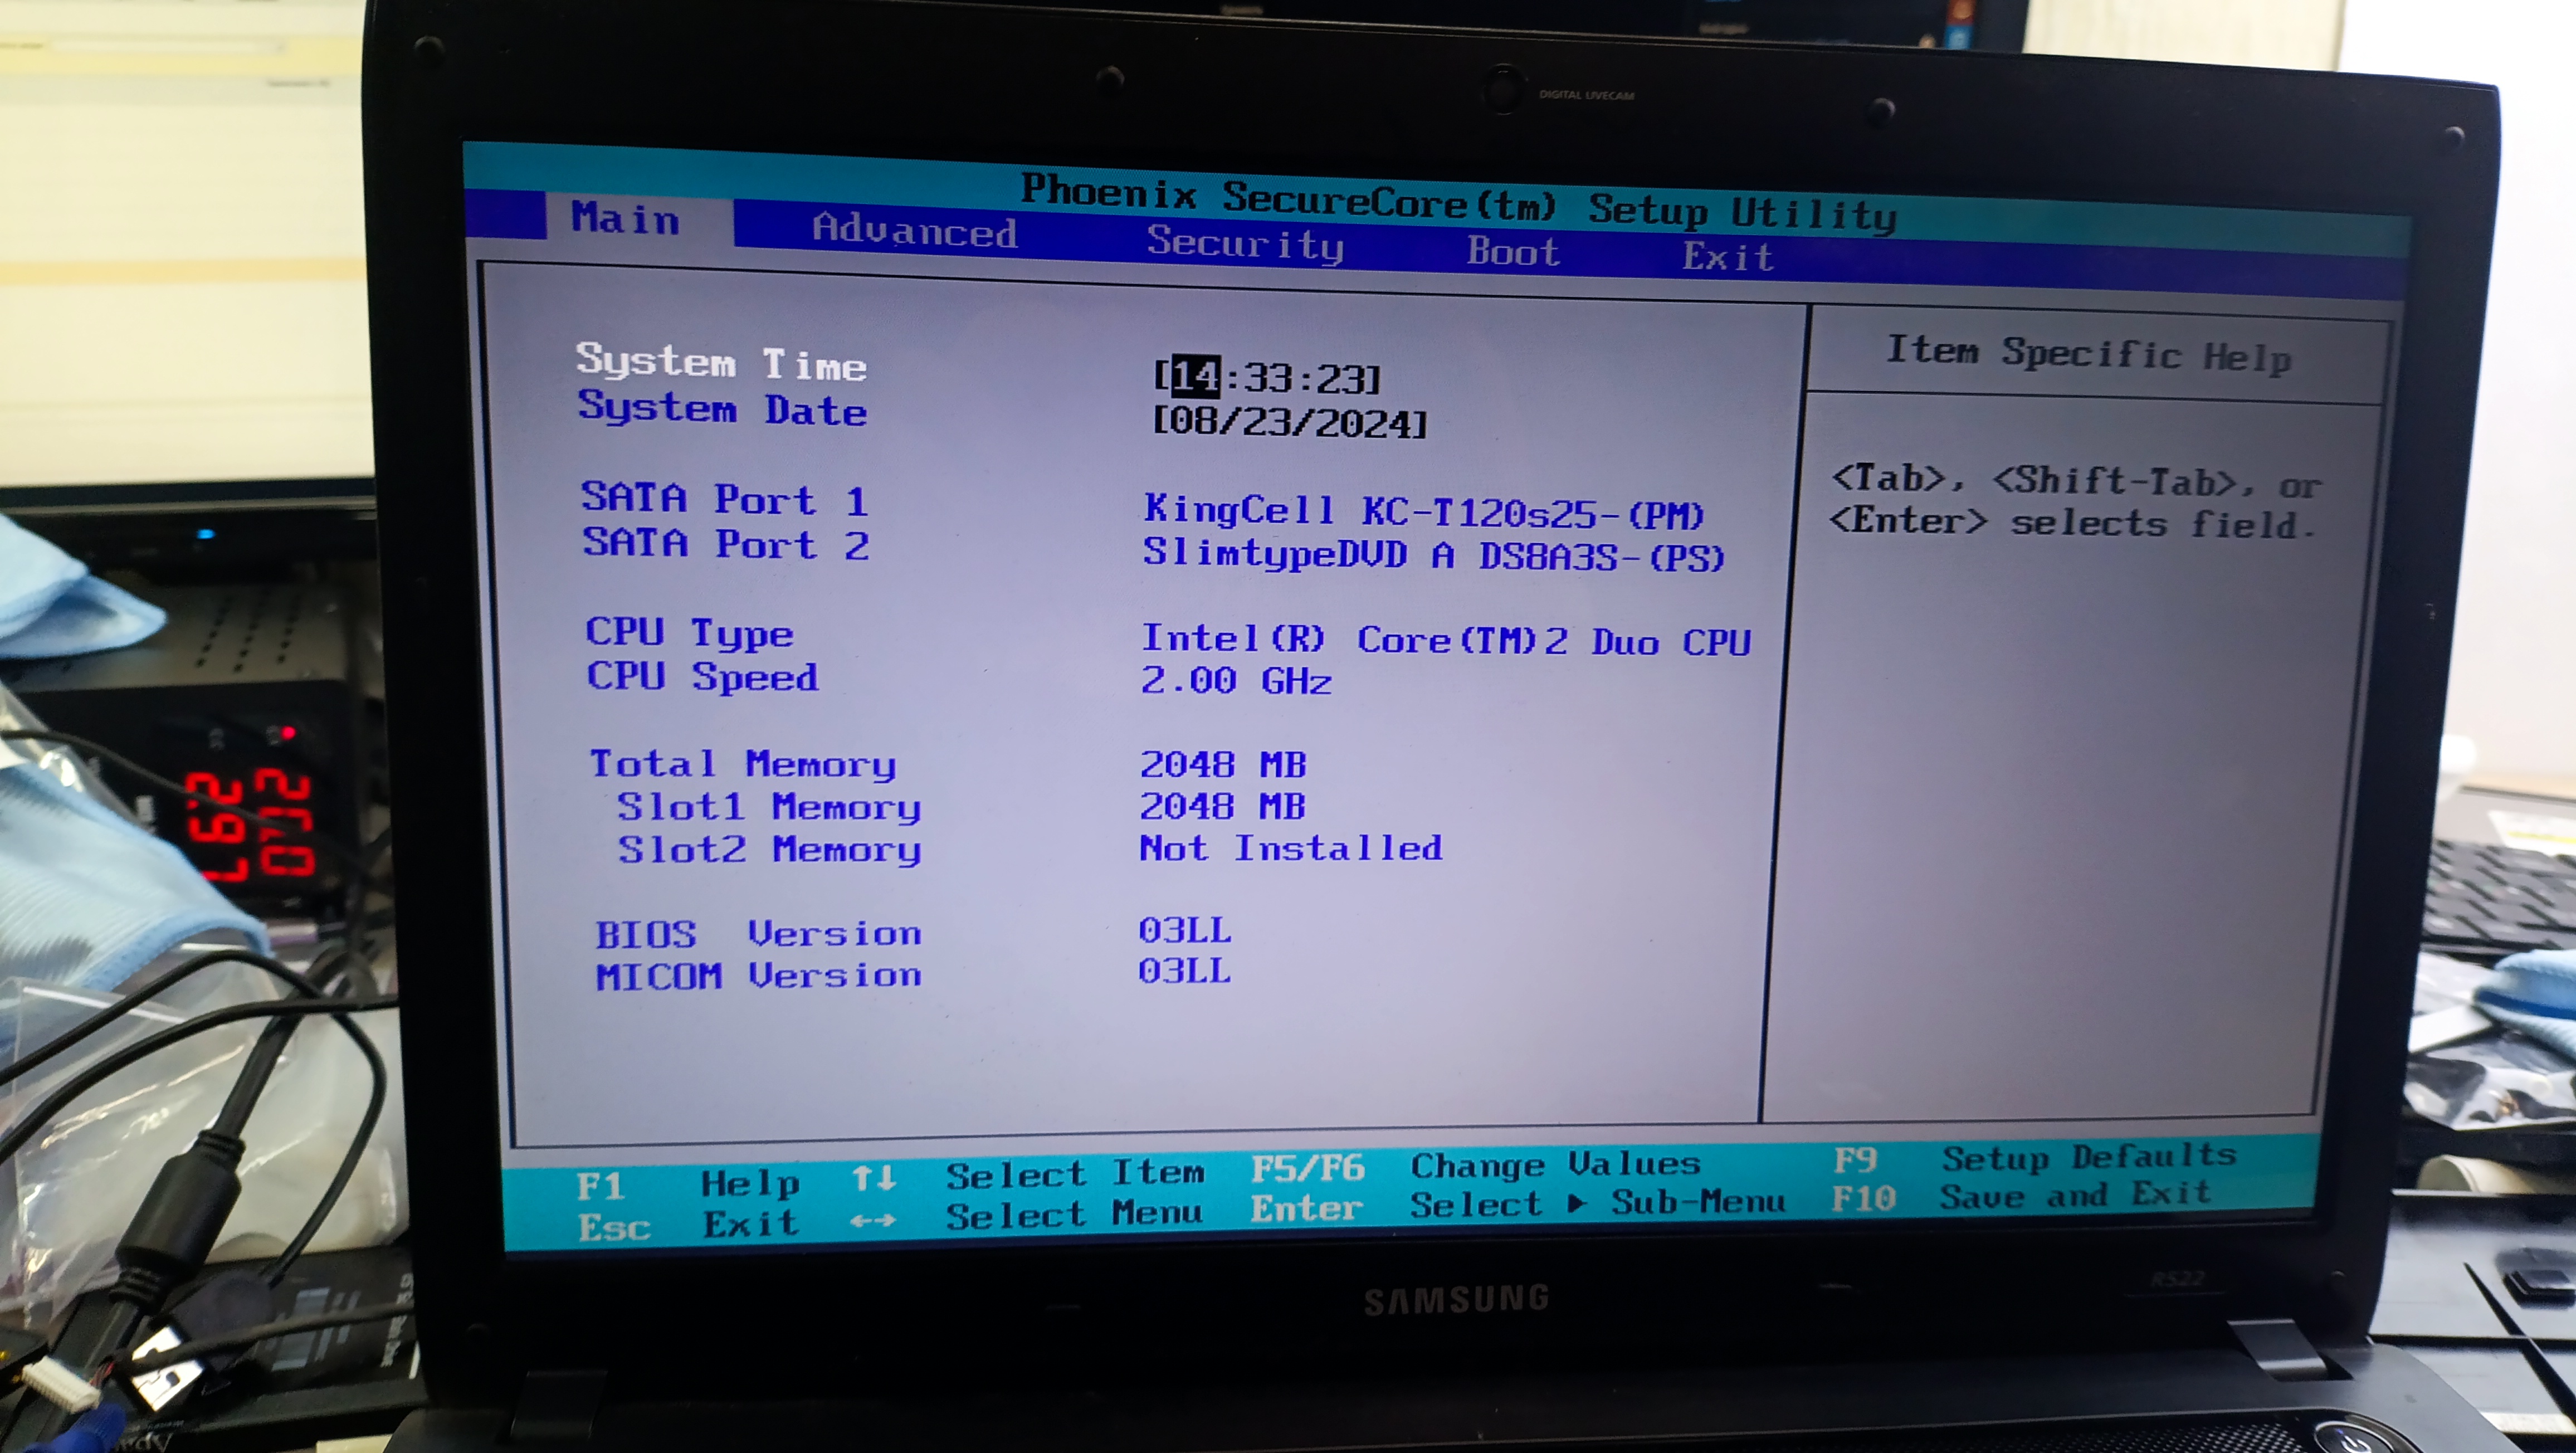
Task: Click the up-down arrows Select Item icon
Action: 873,1178
